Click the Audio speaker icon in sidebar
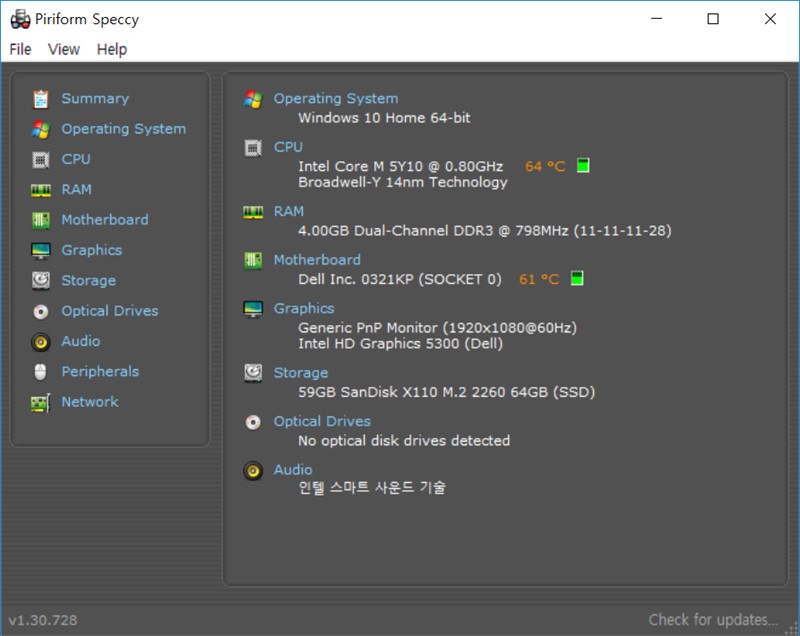The image size is (800, 636). [41, 342]
